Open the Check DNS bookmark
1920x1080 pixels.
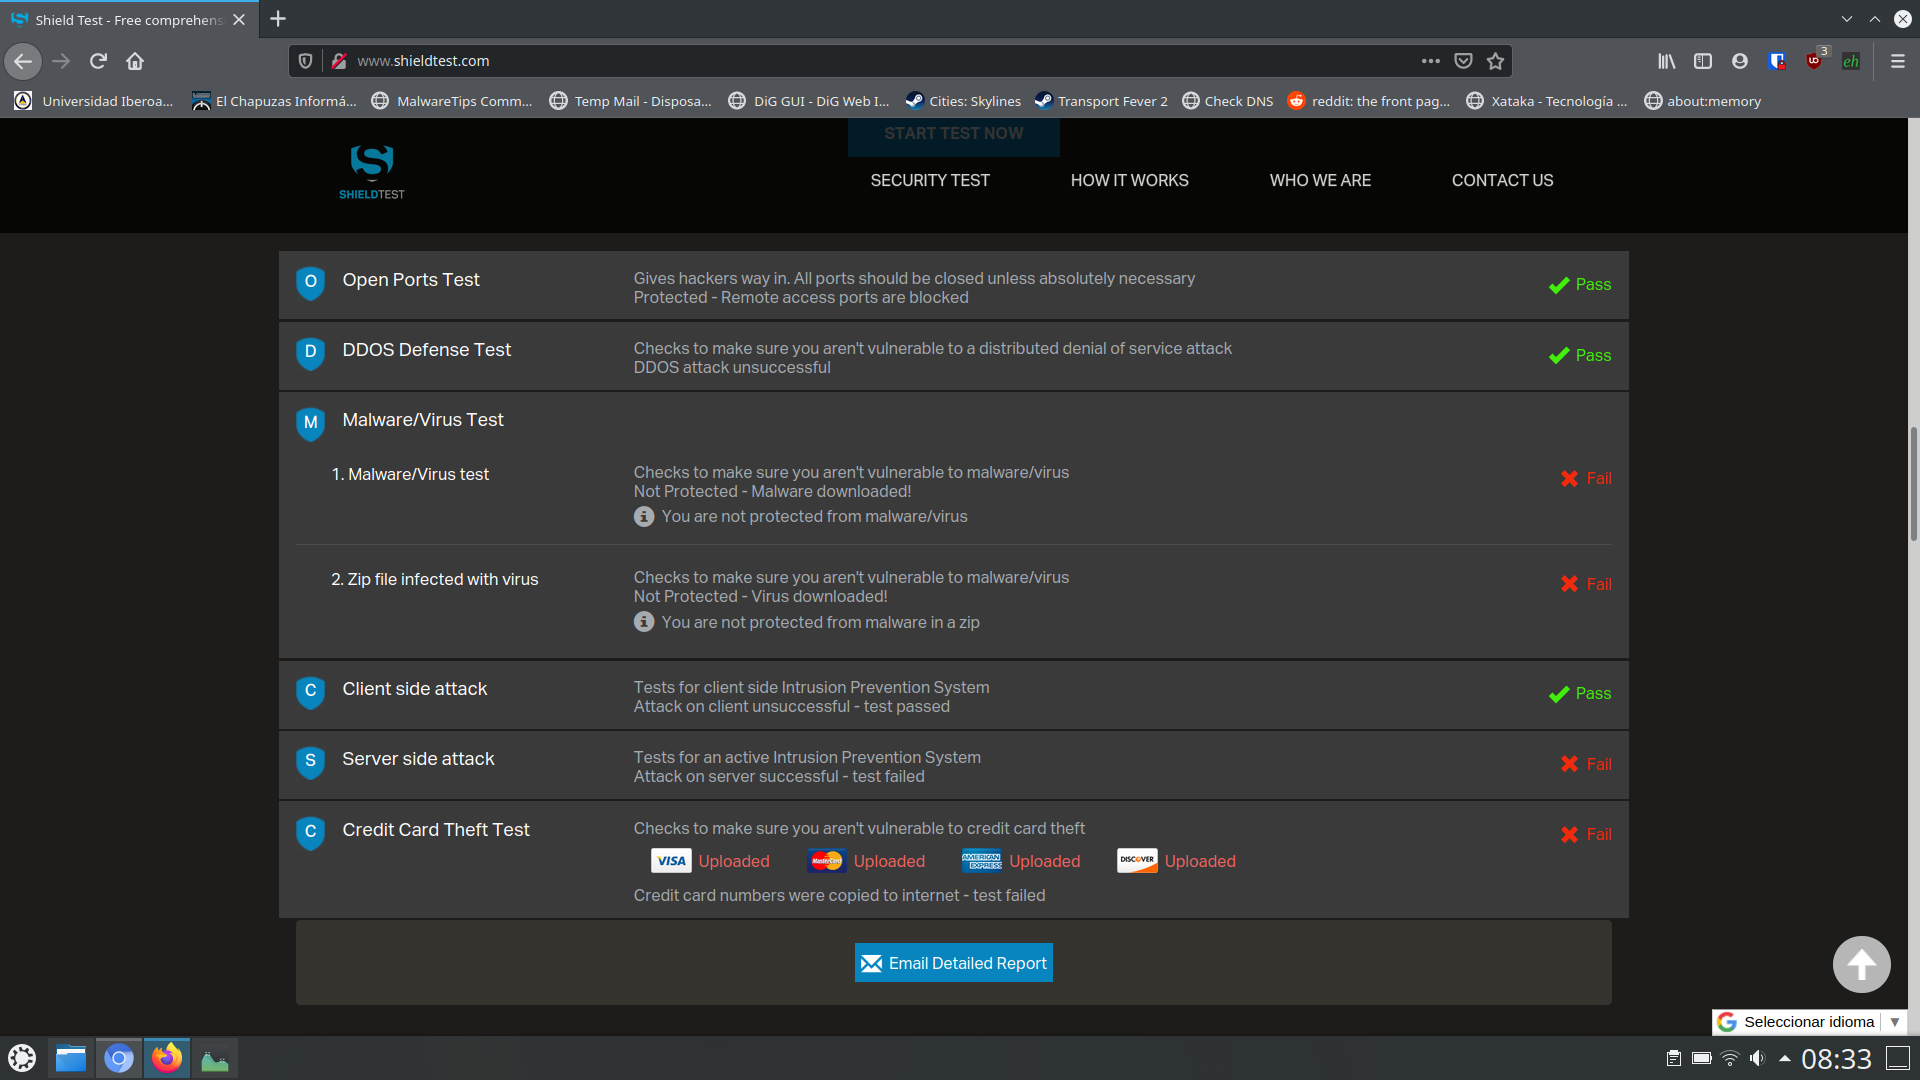(1228, 101)
